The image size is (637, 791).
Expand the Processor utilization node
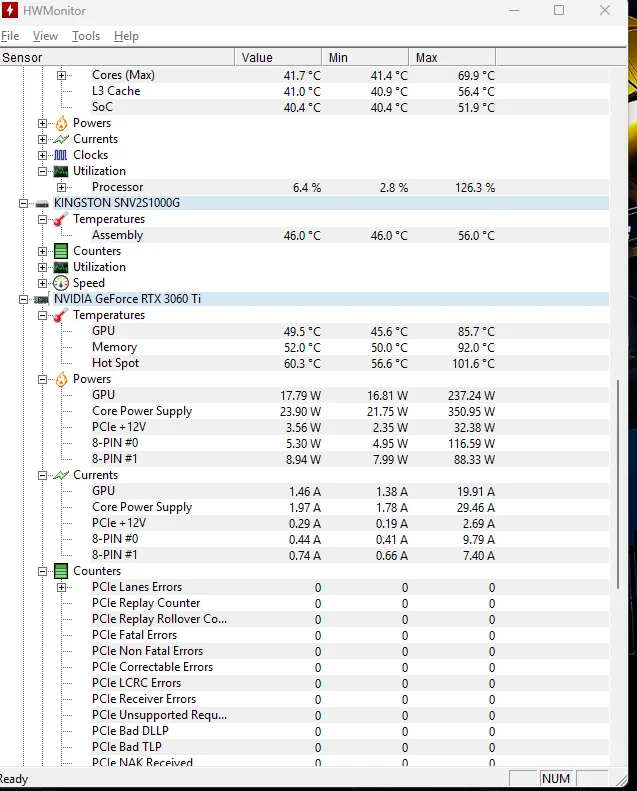coord(62,187)
